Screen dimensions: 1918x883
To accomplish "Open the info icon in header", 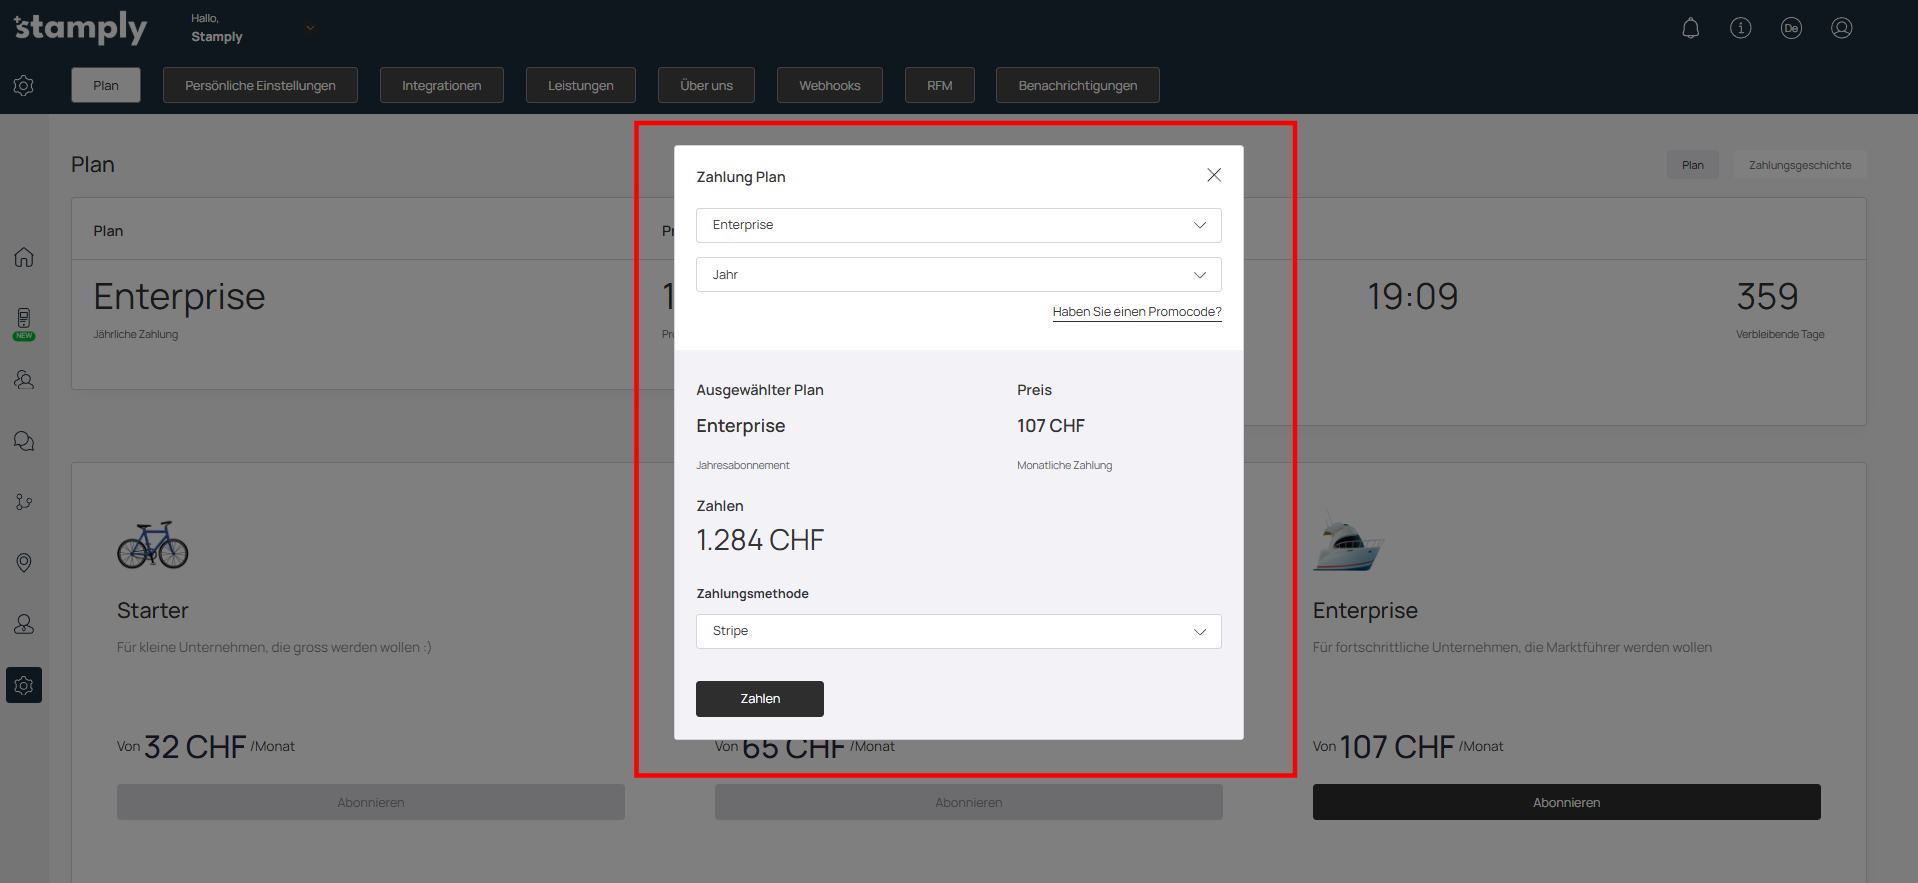I will point(1740,28).
